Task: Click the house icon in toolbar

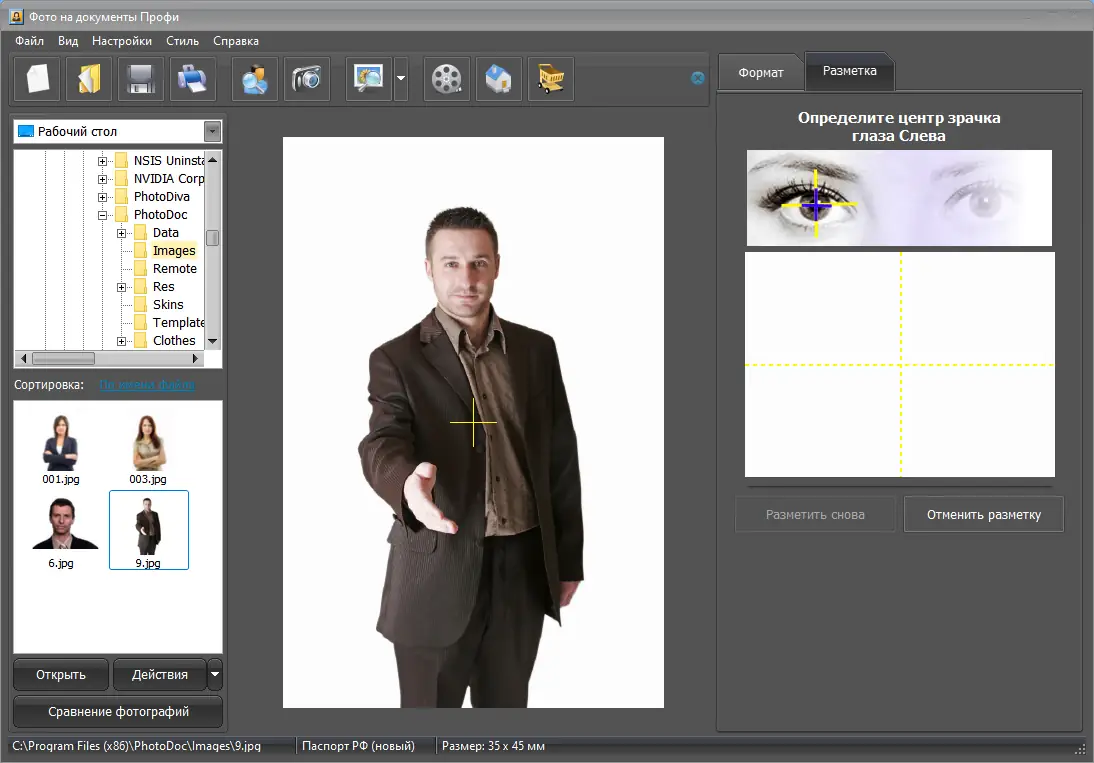Action: pos(499,79)
